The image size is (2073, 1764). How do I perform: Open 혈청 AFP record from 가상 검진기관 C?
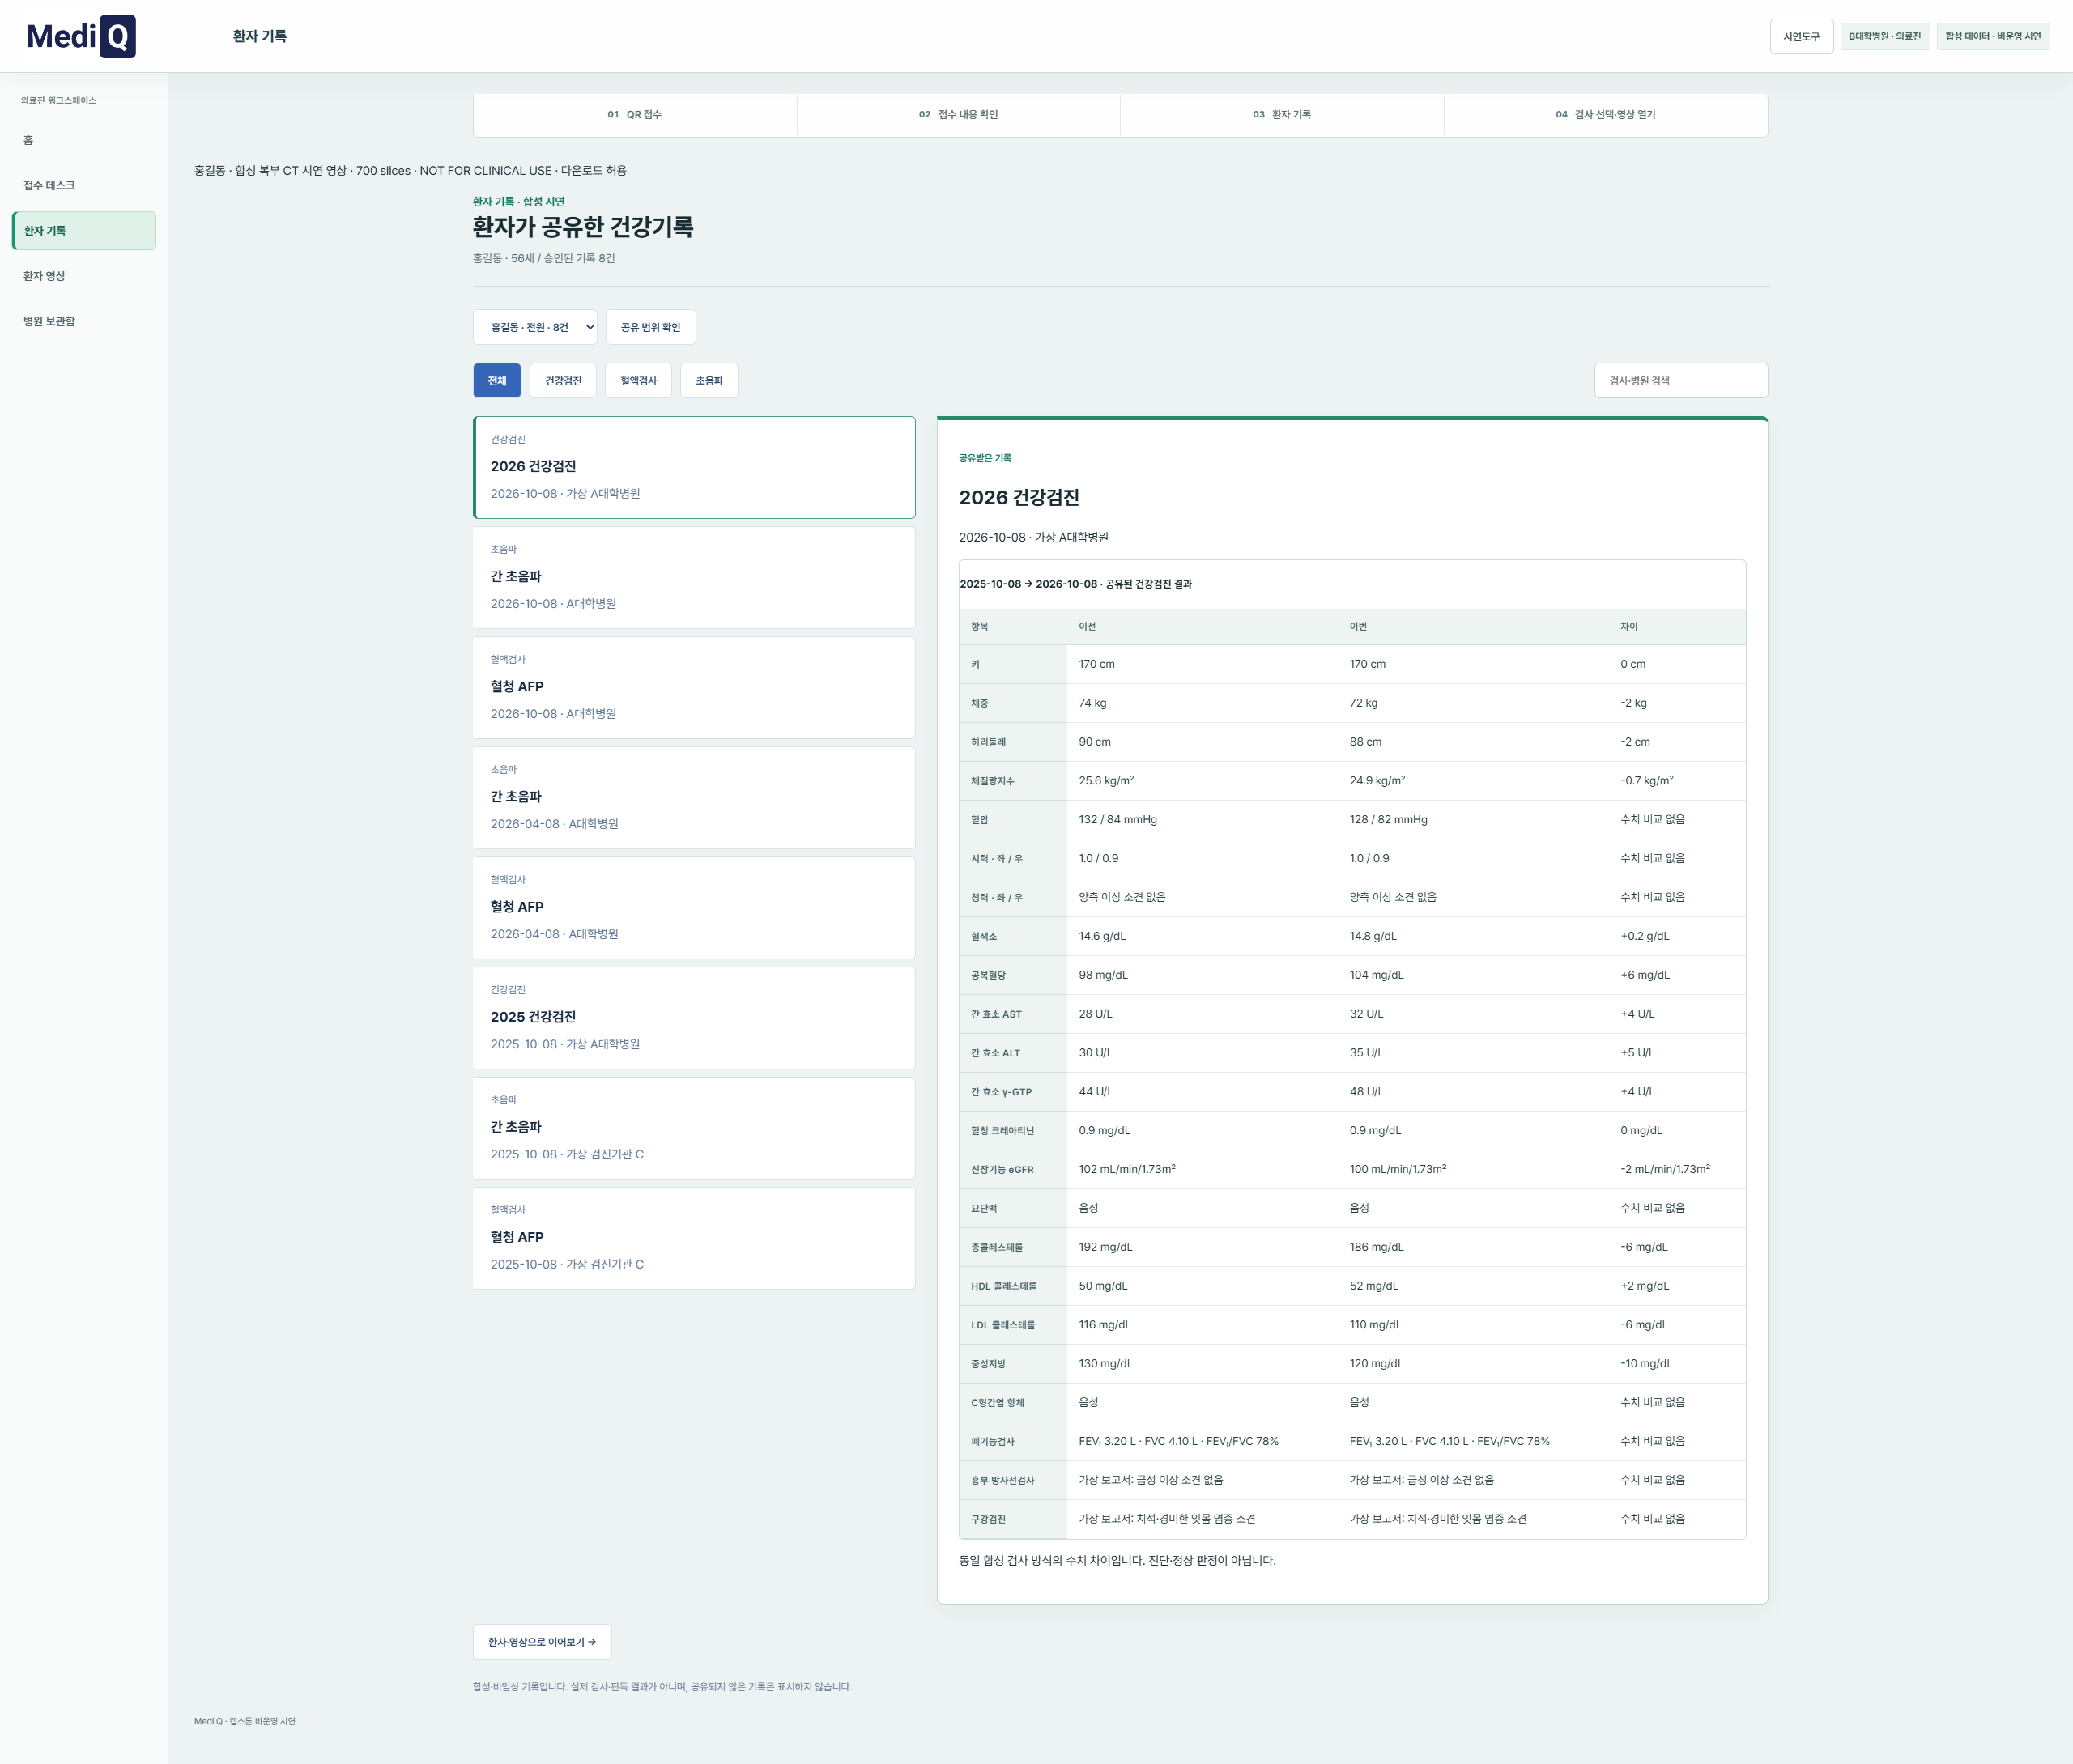694,1237
